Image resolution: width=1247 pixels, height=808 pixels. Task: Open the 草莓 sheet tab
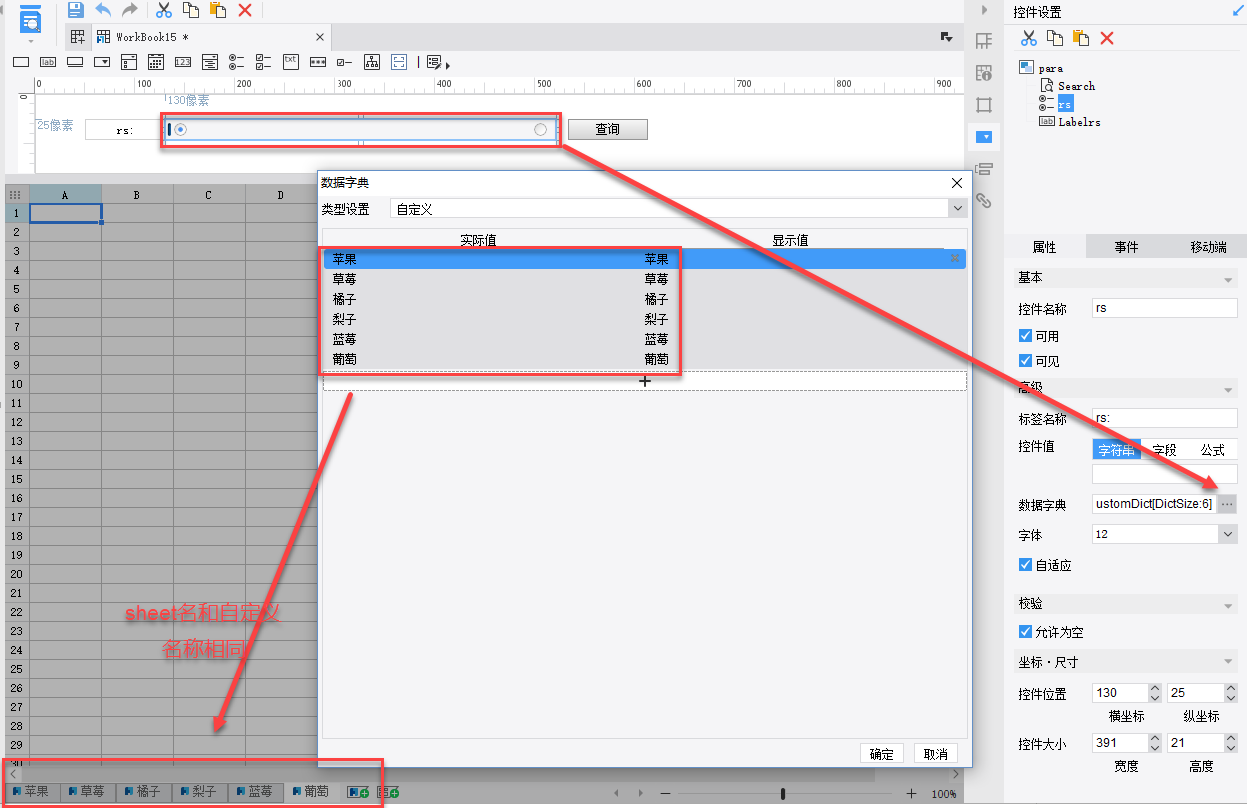87,791
